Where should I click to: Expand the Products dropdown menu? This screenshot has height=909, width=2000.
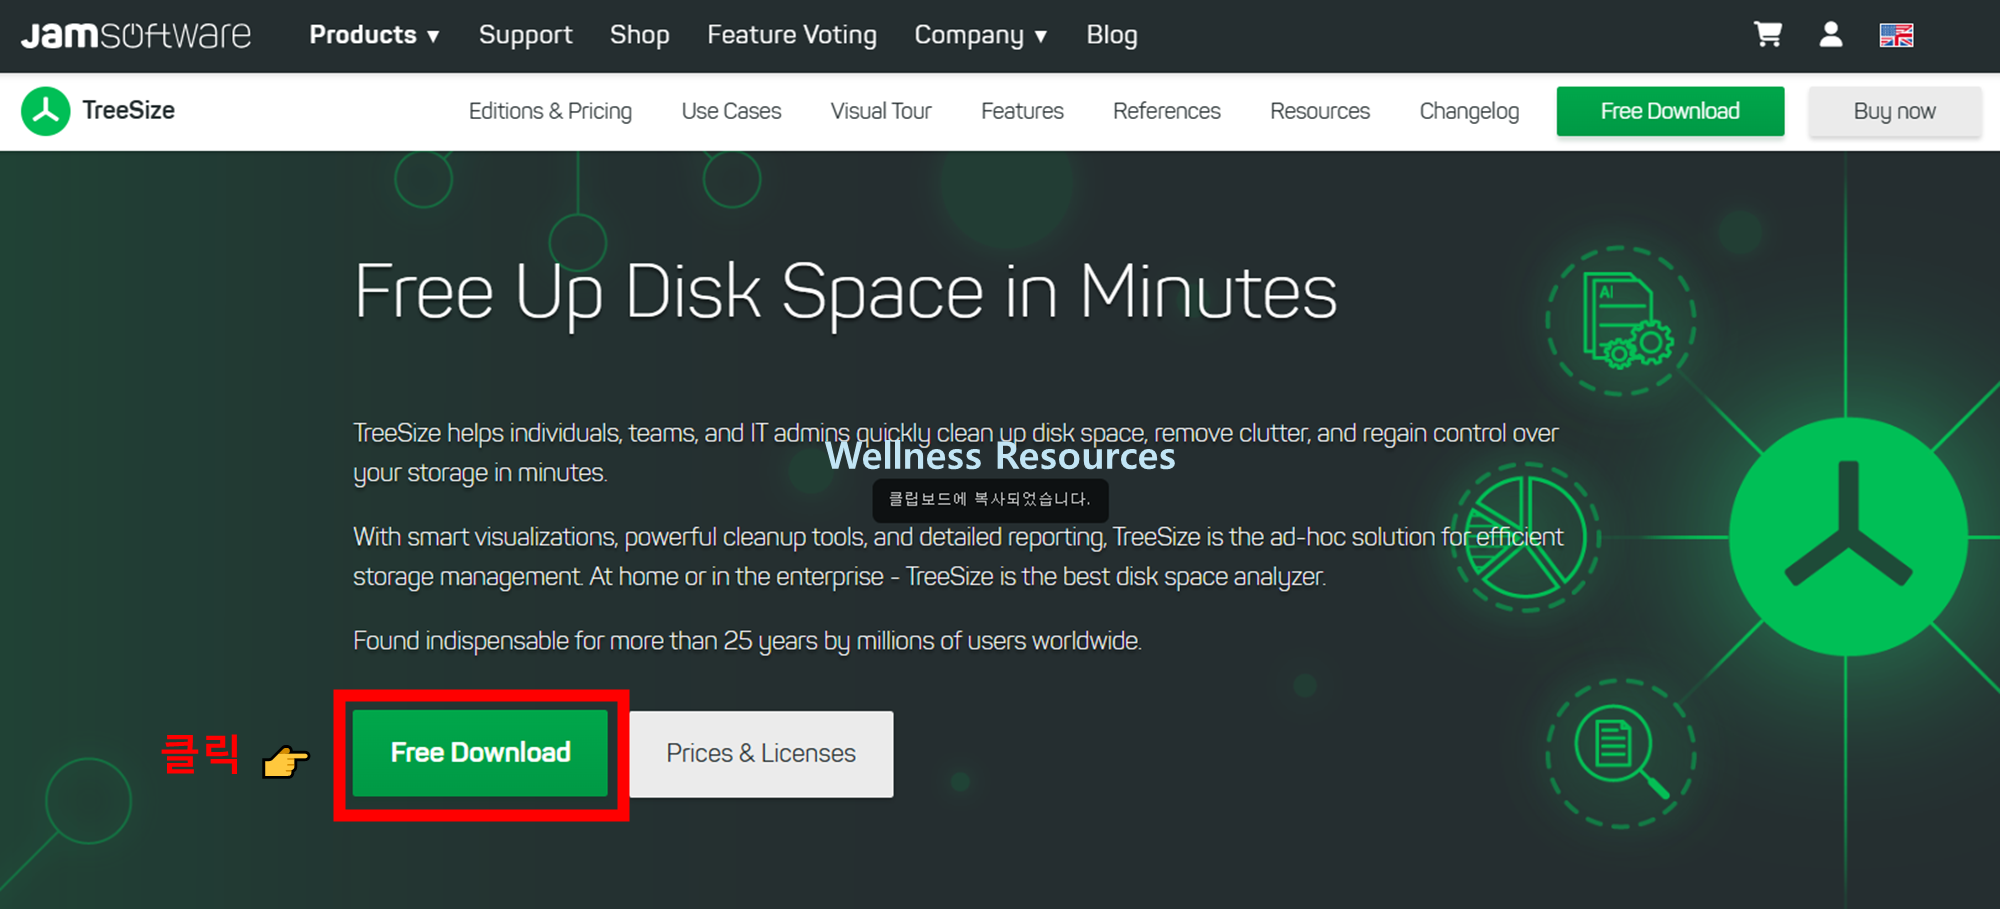coord(374,35)
